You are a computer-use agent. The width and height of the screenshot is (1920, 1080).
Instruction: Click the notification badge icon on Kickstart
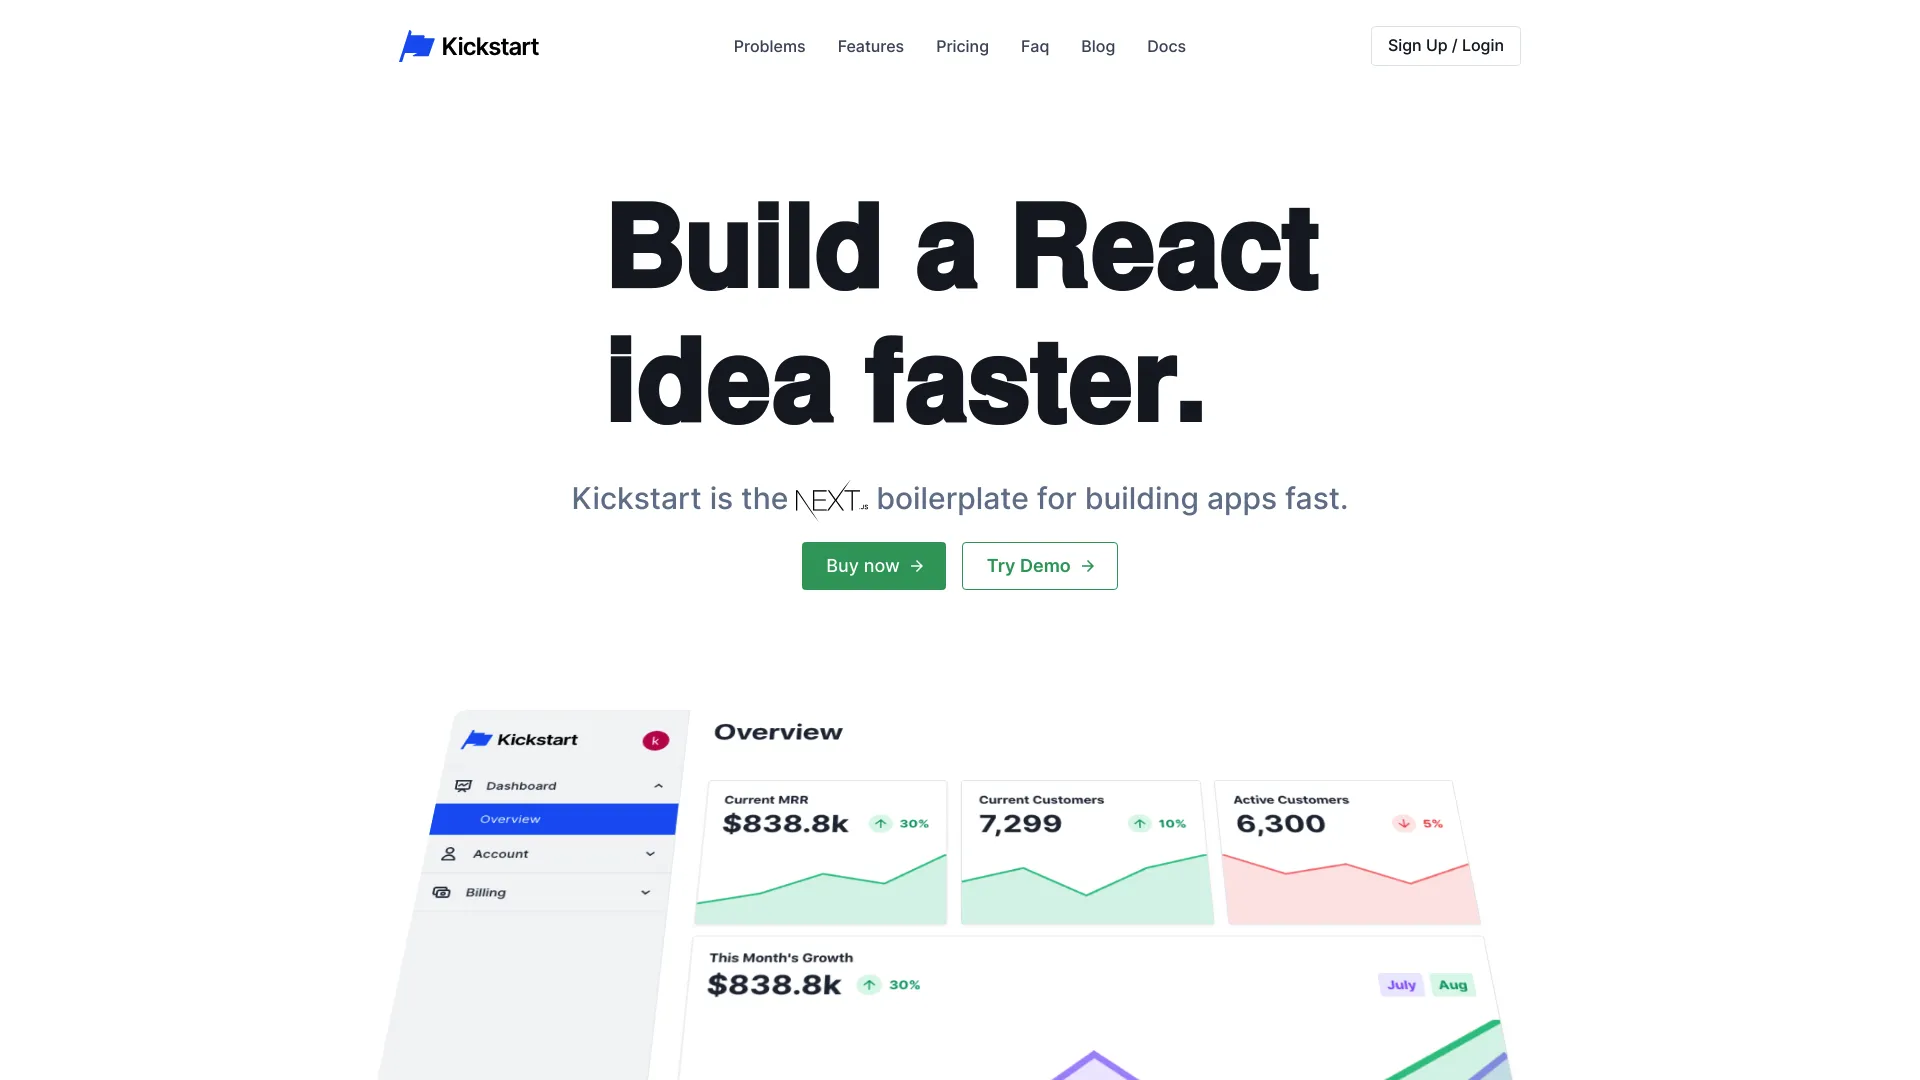[655, 740]
